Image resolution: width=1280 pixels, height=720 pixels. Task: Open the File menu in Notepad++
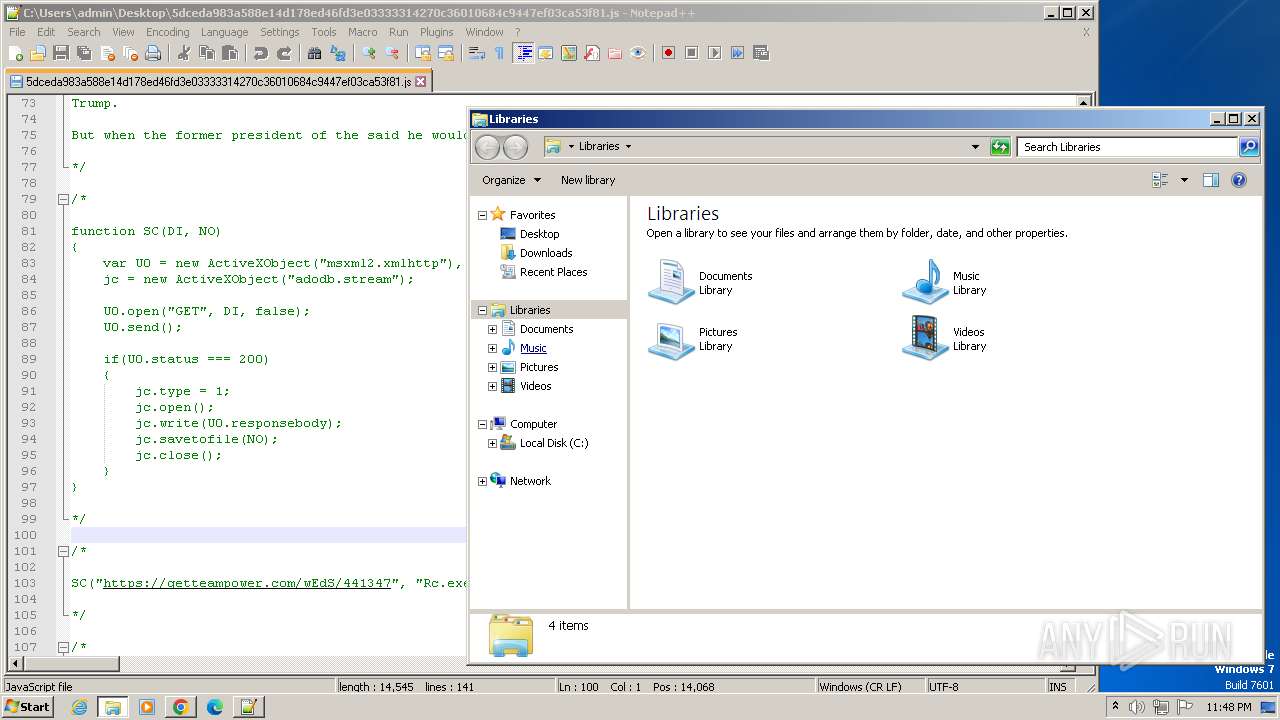(17, 32)
